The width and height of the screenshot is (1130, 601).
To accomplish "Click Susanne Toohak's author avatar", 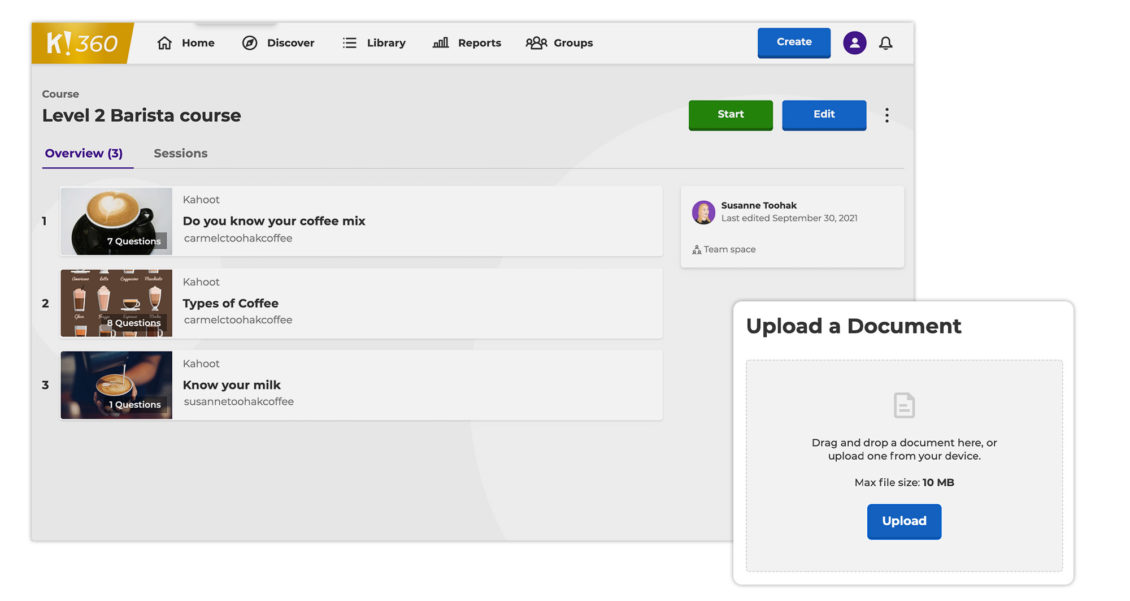I will pos(704,212).
